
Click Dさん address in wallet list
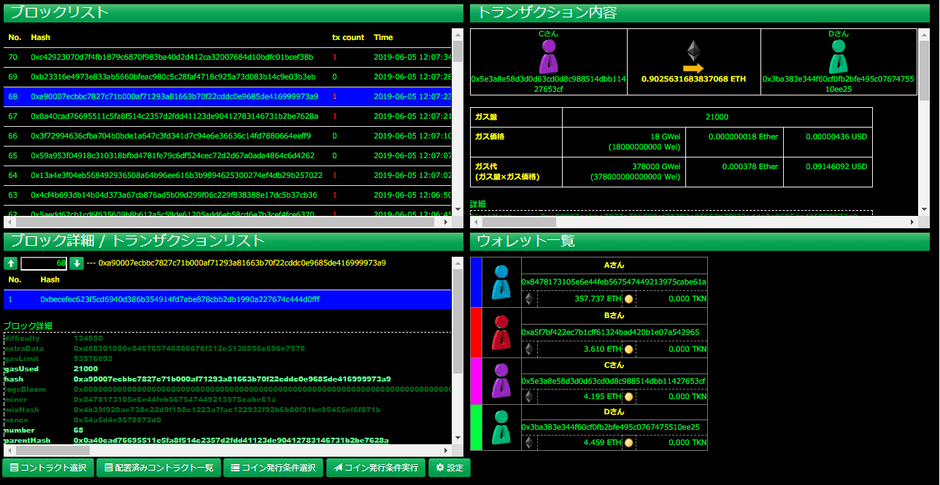click(610, 427)
